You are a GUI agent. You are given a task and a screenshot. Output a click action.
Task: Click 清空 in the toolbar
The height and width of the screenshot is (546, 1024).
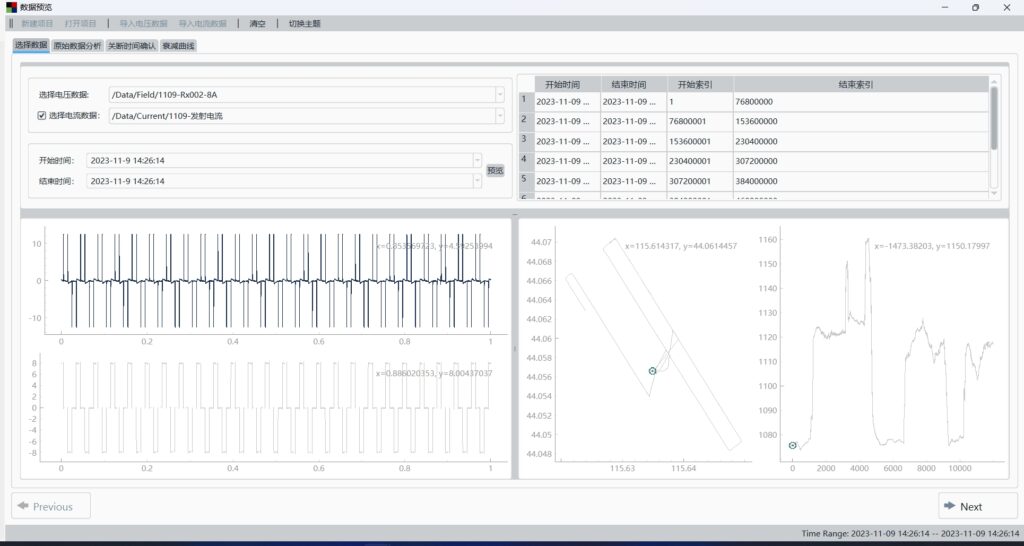click(x=258, y=23)
